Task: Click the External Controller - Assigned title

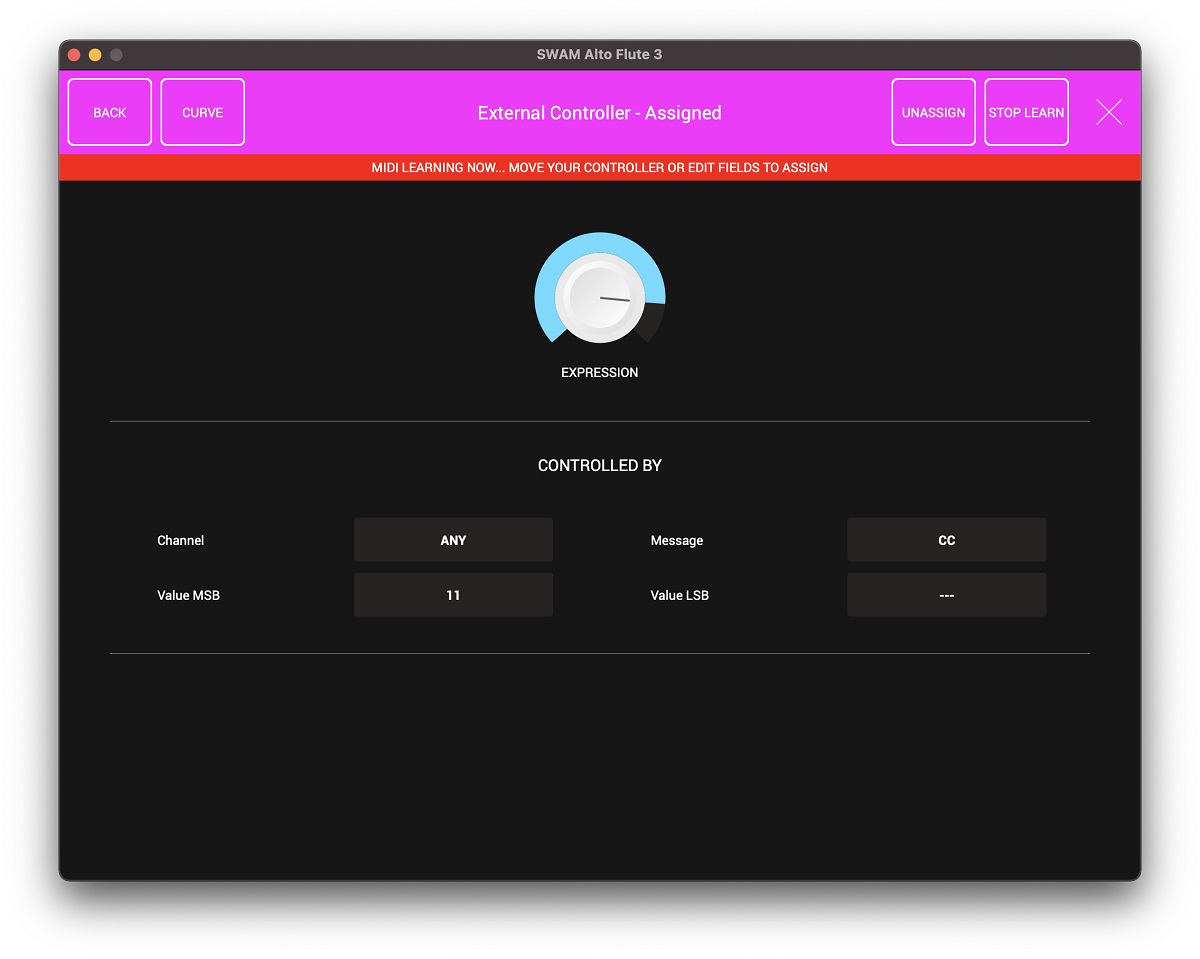Action: [600, 113]
